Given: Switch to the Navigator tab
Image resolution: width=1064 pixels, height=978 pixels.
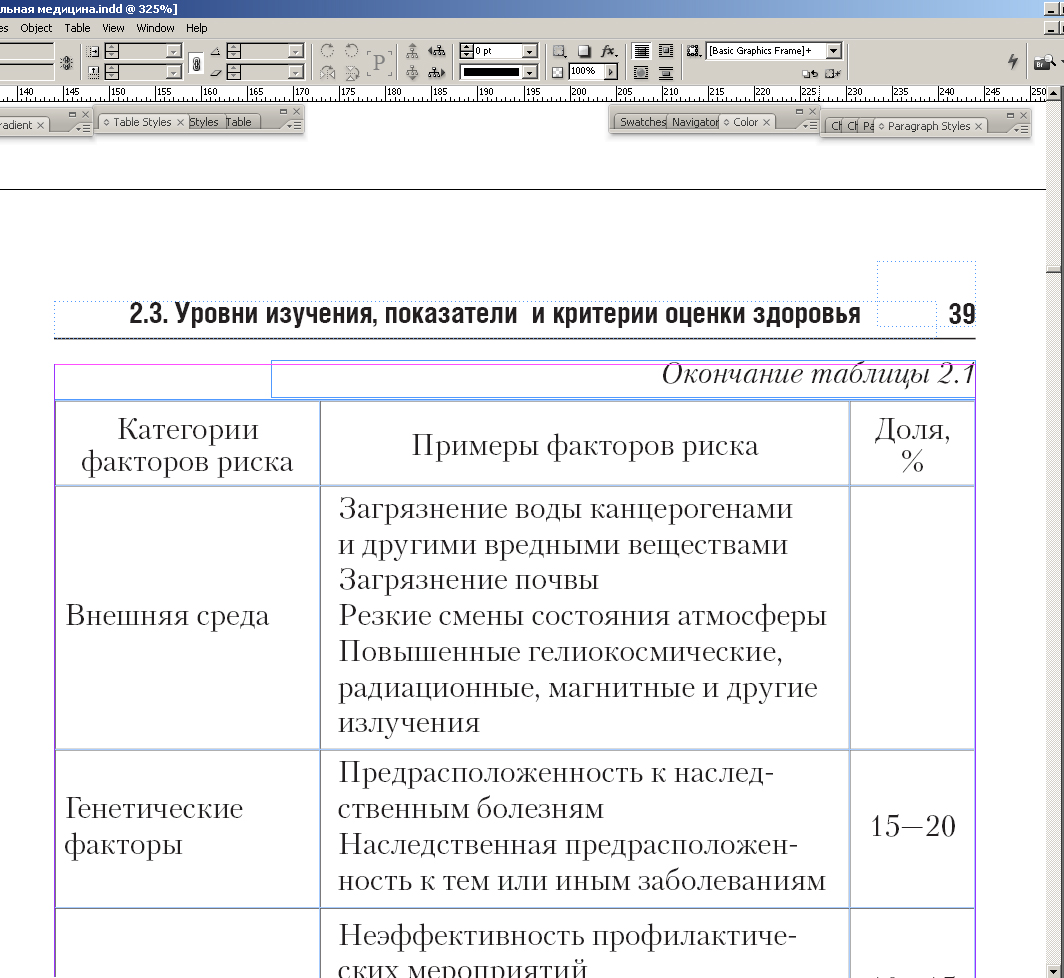Looking at the screenshot, I should point(695,122).
